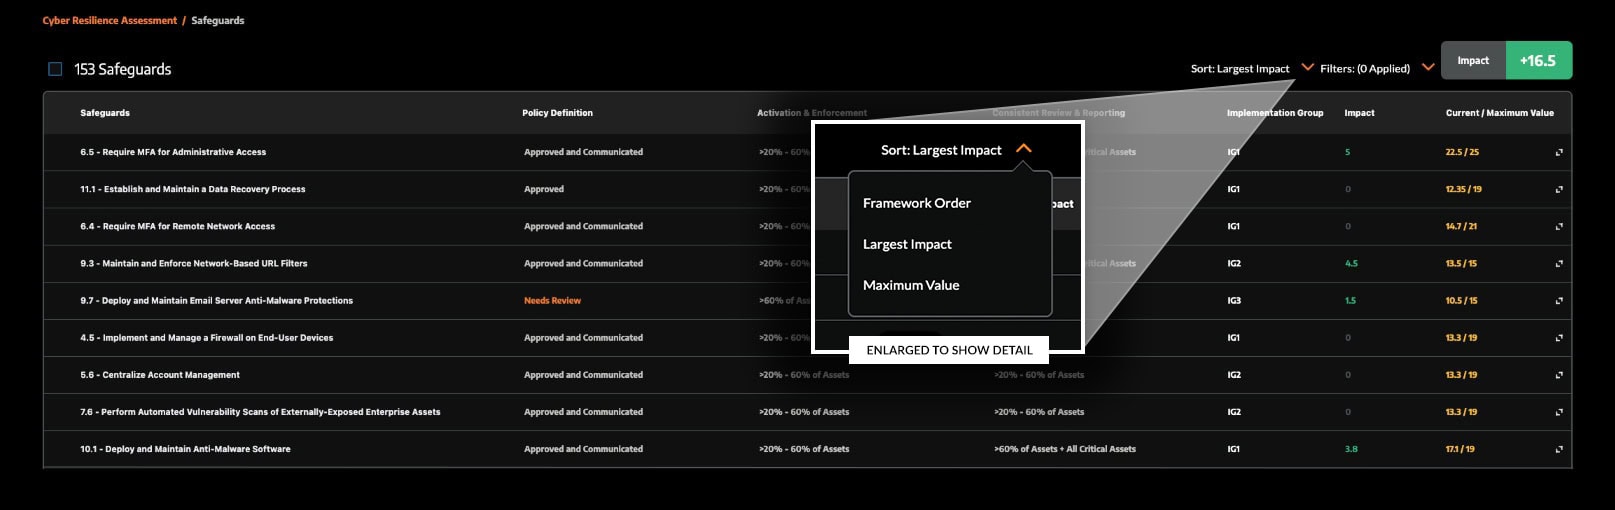Click the green +16.5 impact value
This screenshot has height=510, width=1615.
click(x=1538, y=60)
